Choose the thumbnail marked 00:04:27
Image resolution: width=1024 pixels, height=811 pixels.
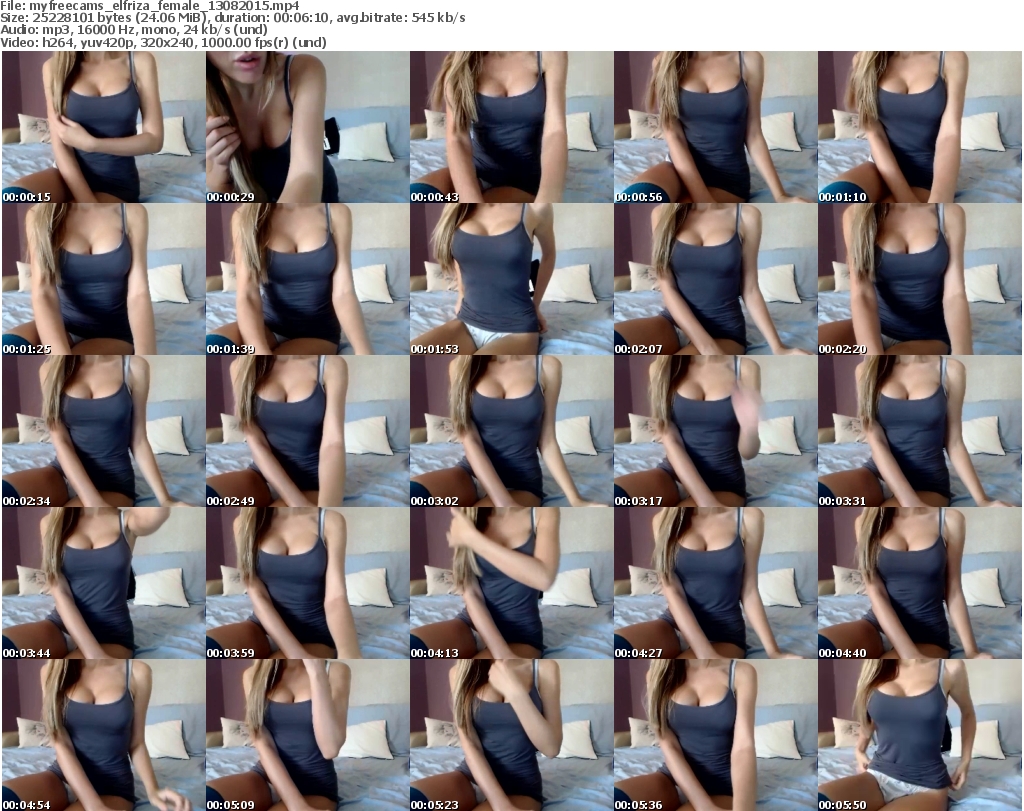point(715,583)
